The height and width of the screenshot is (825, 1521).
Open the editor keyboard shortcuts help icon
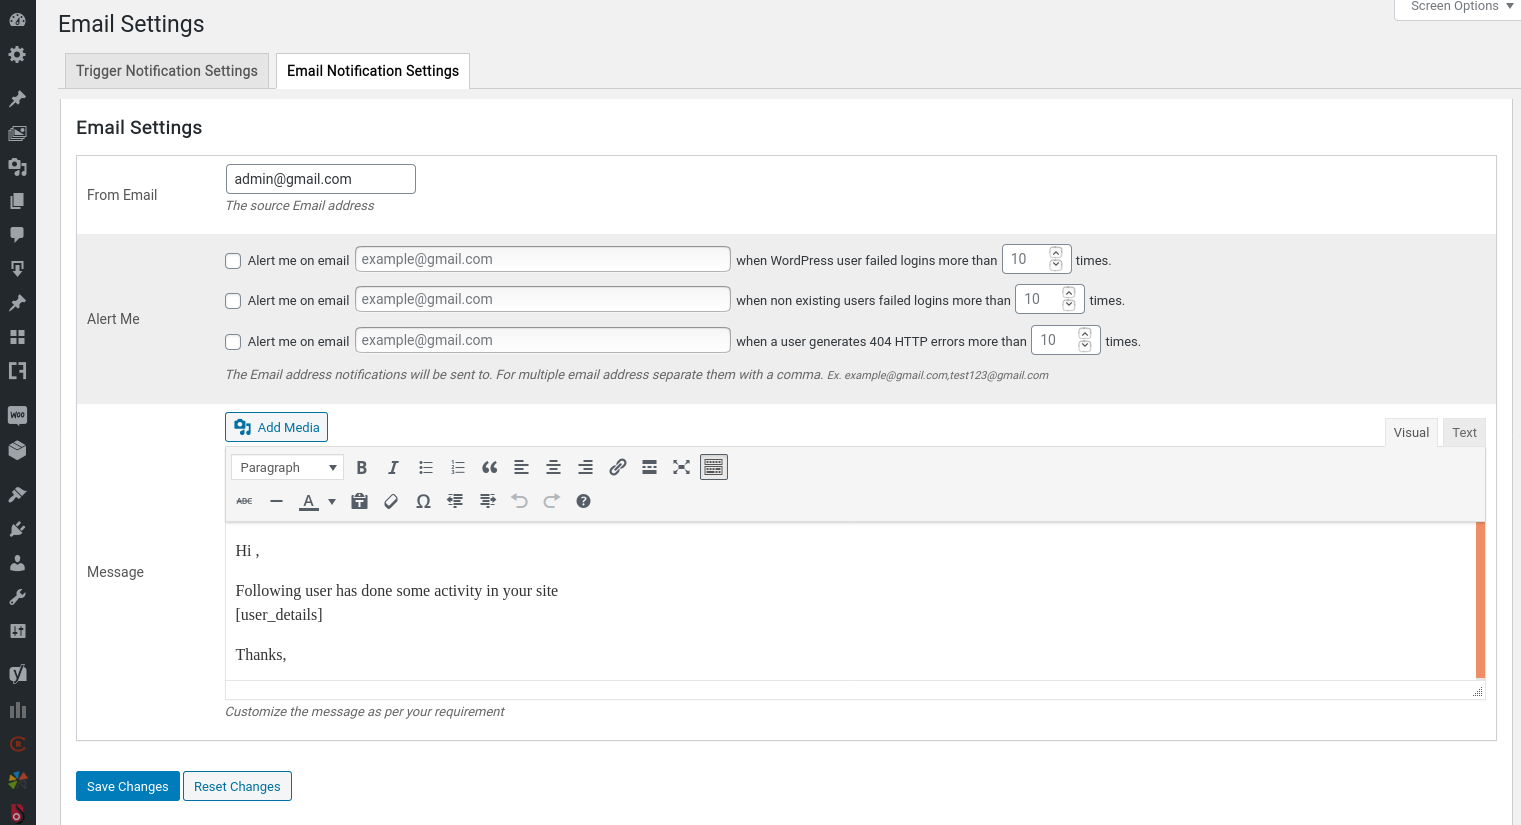click(x=584, y=501)
